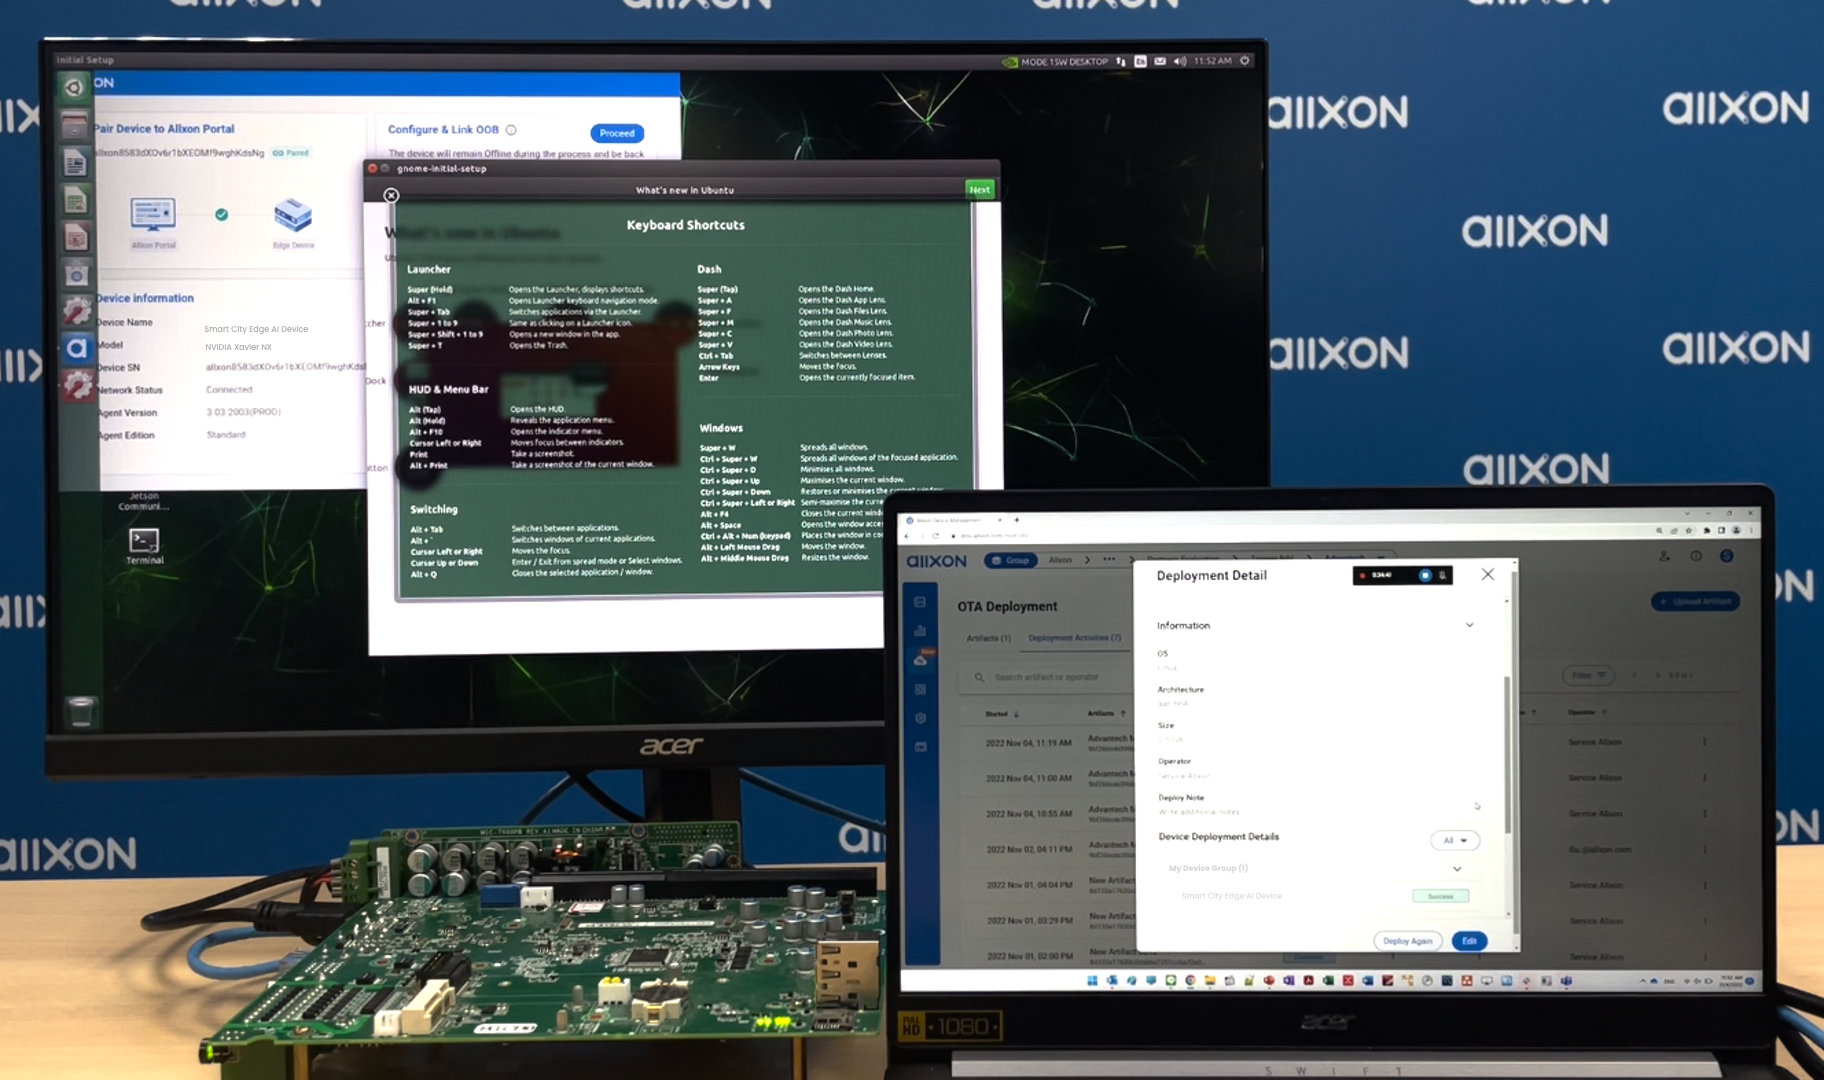Open row options for 2022 Nov 04, 11:19 AM
The image size is (1824, 1080).
tap(1705, 742)
